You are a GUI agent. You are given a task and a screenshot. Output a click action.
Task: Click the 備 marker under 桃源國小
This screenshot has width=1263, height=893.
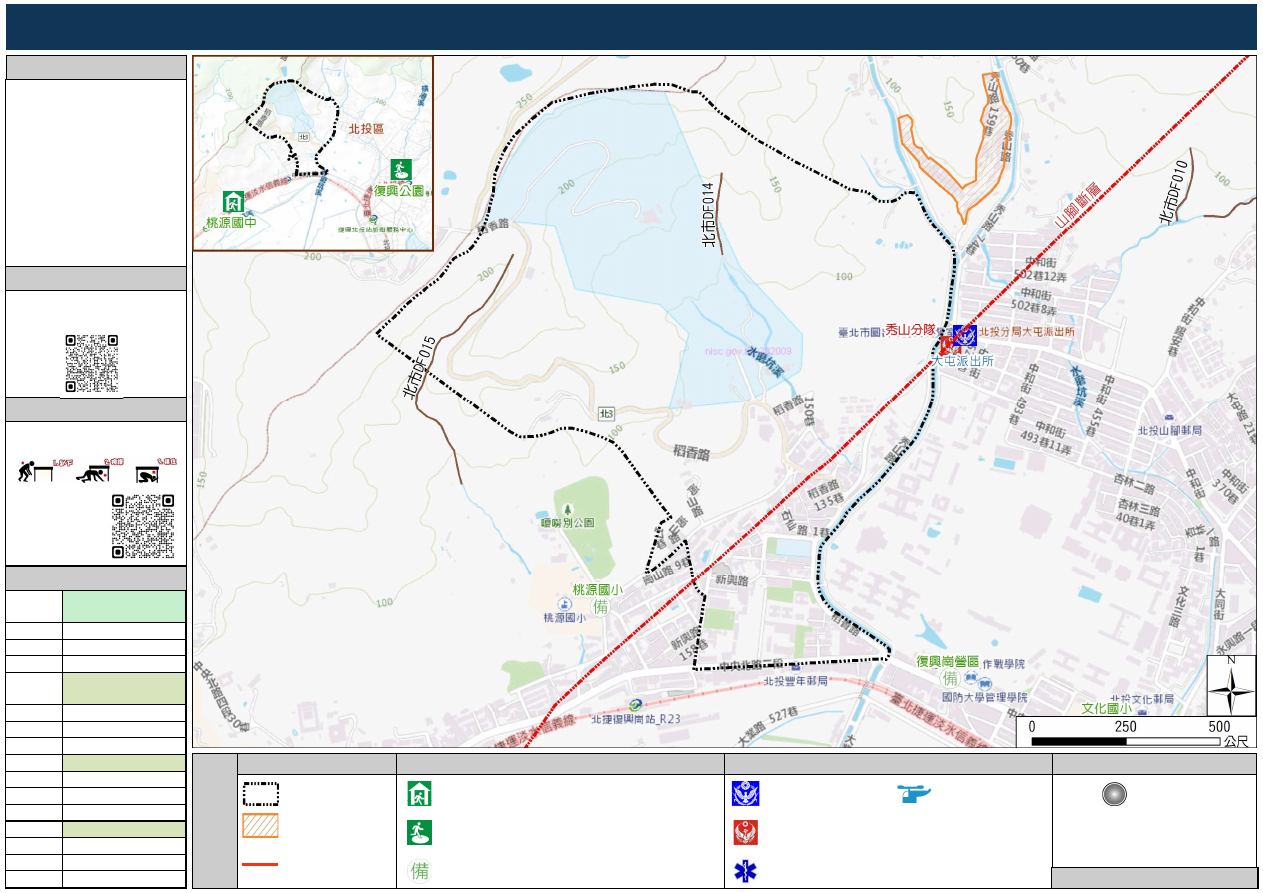(x=601, y=606)
